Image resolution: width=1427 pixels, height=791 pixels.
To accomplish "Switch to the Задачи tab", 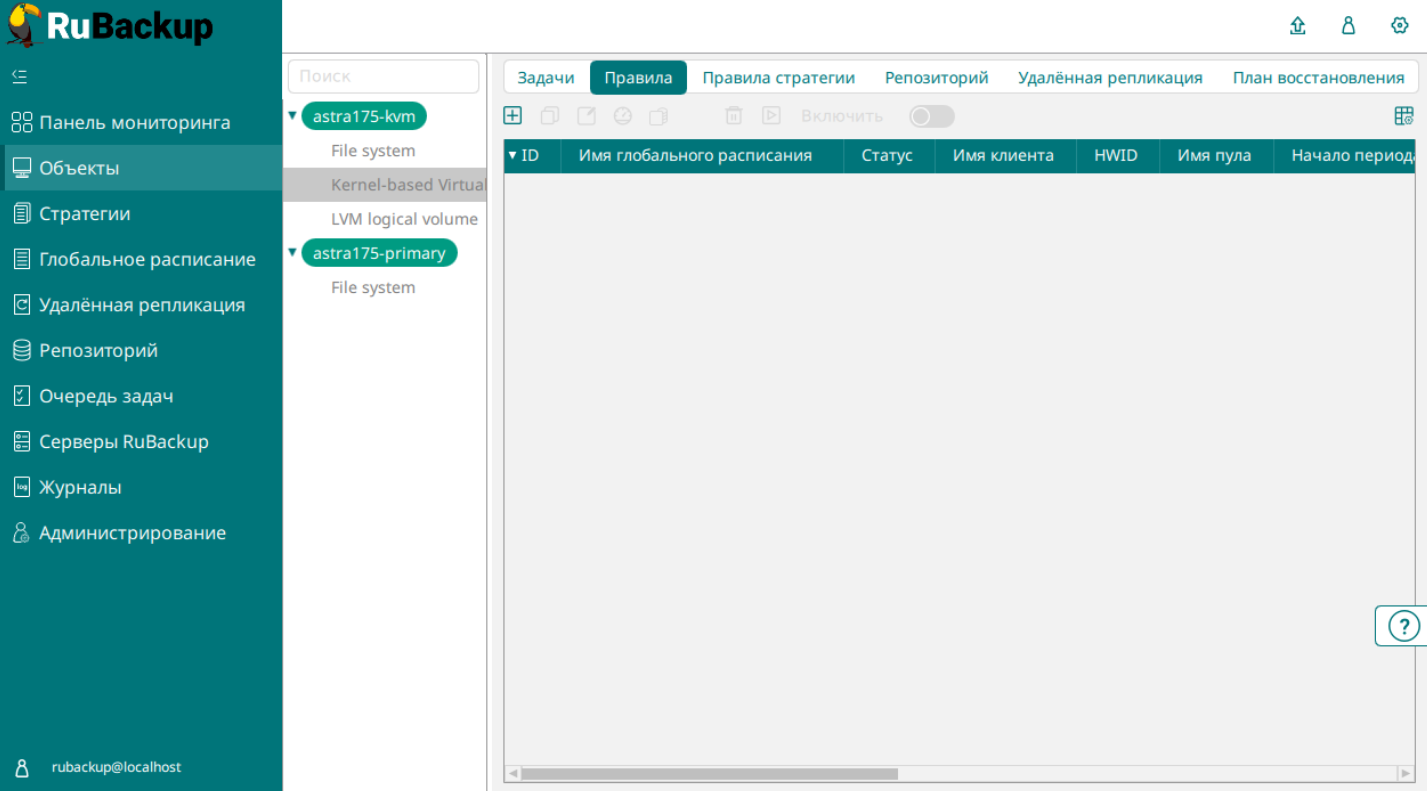I will tap(545, 78).
